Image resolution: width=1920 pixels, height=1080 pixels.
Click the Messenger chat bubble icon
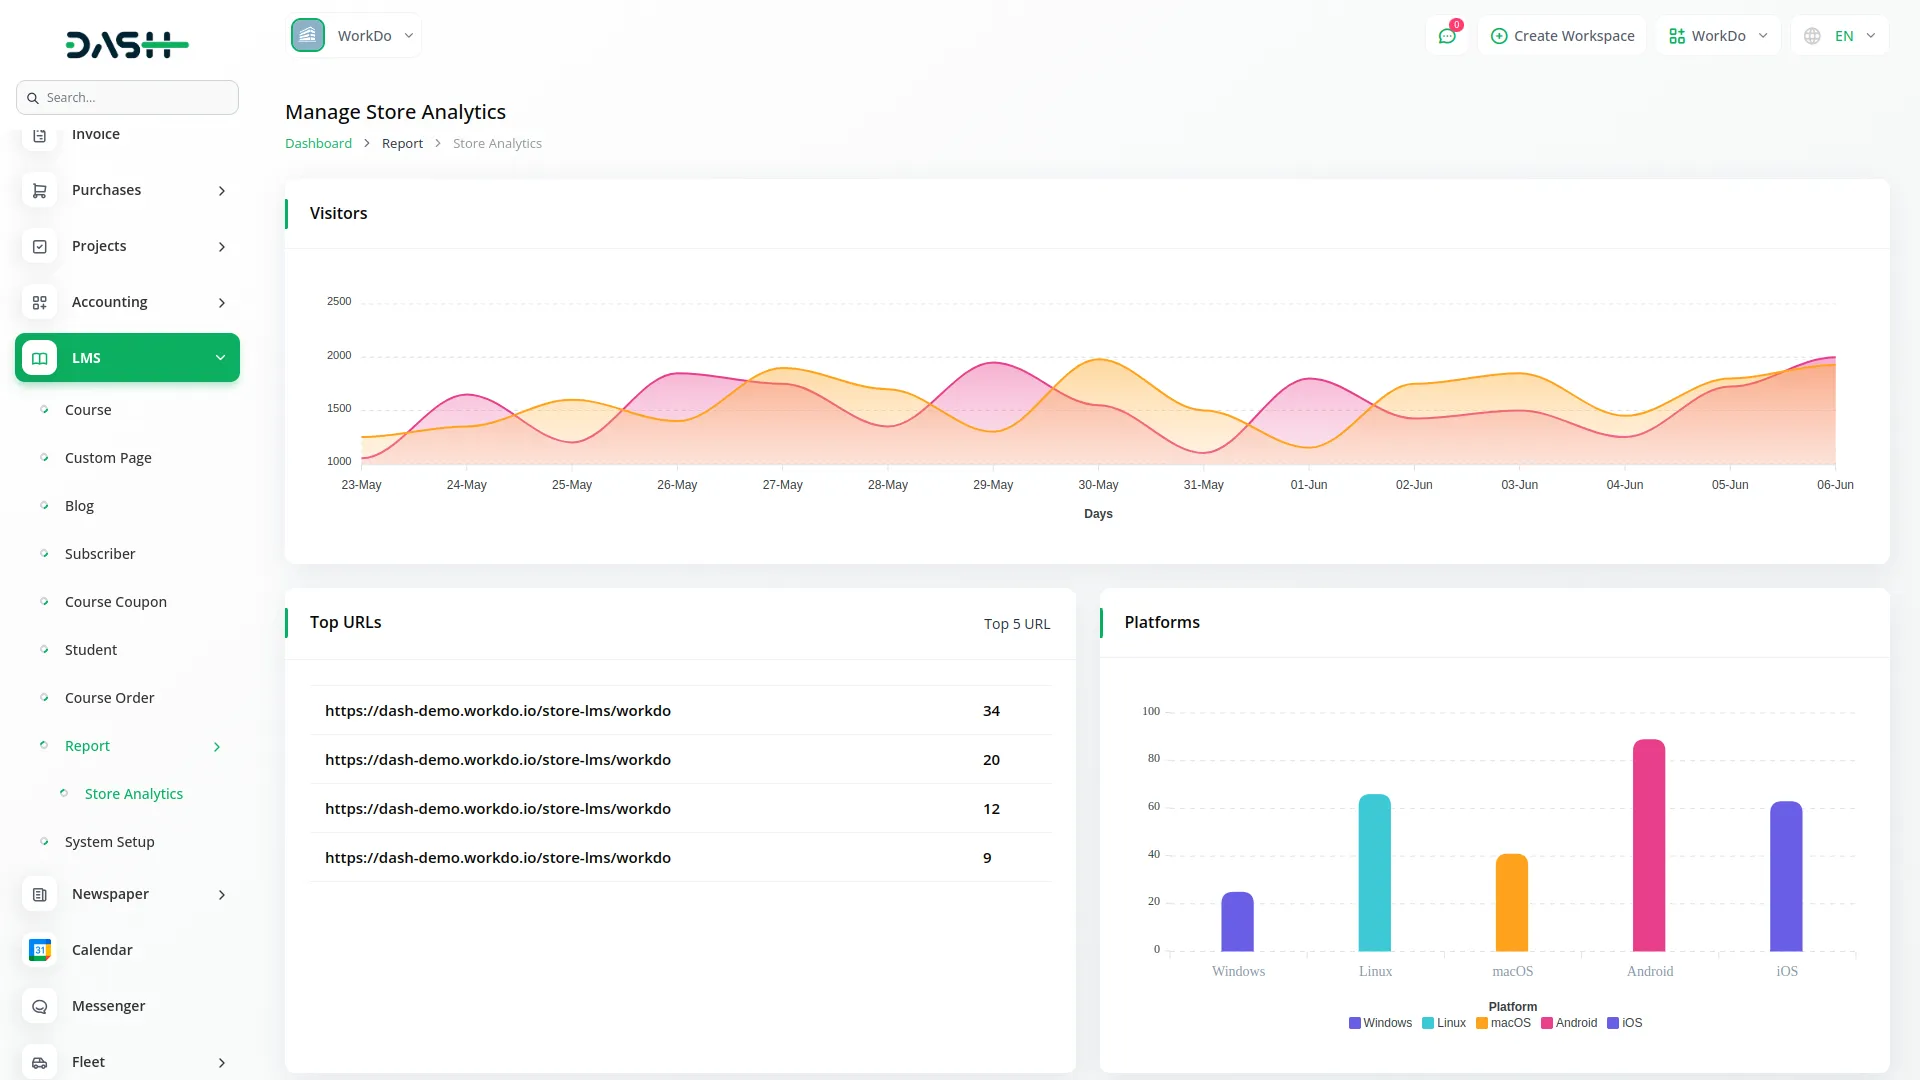pos(39,1006)
